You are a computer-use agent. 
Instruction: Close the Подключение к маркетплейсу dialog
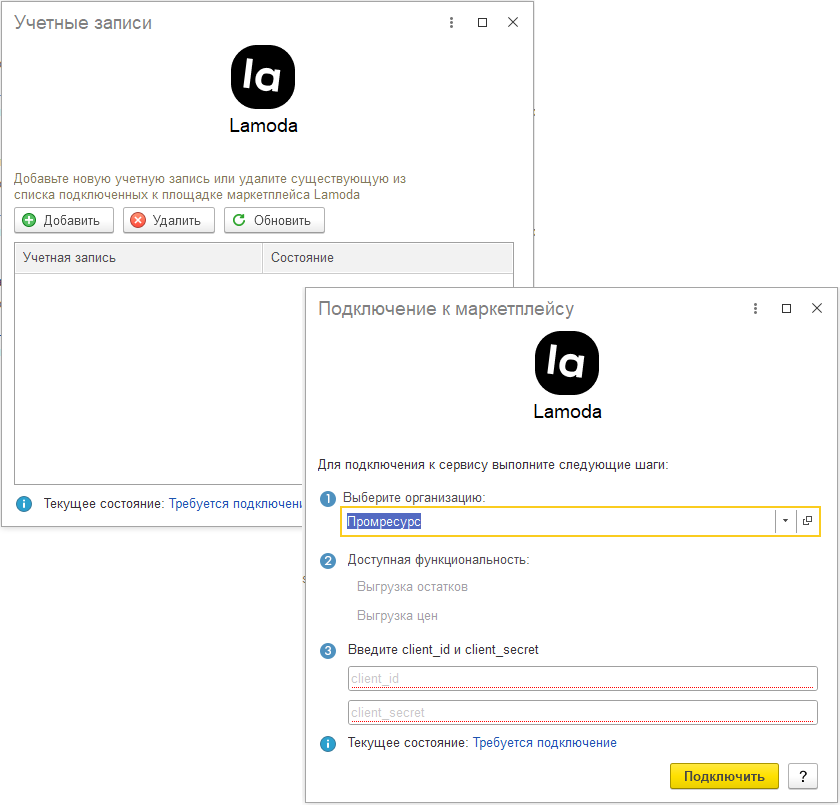817,309
